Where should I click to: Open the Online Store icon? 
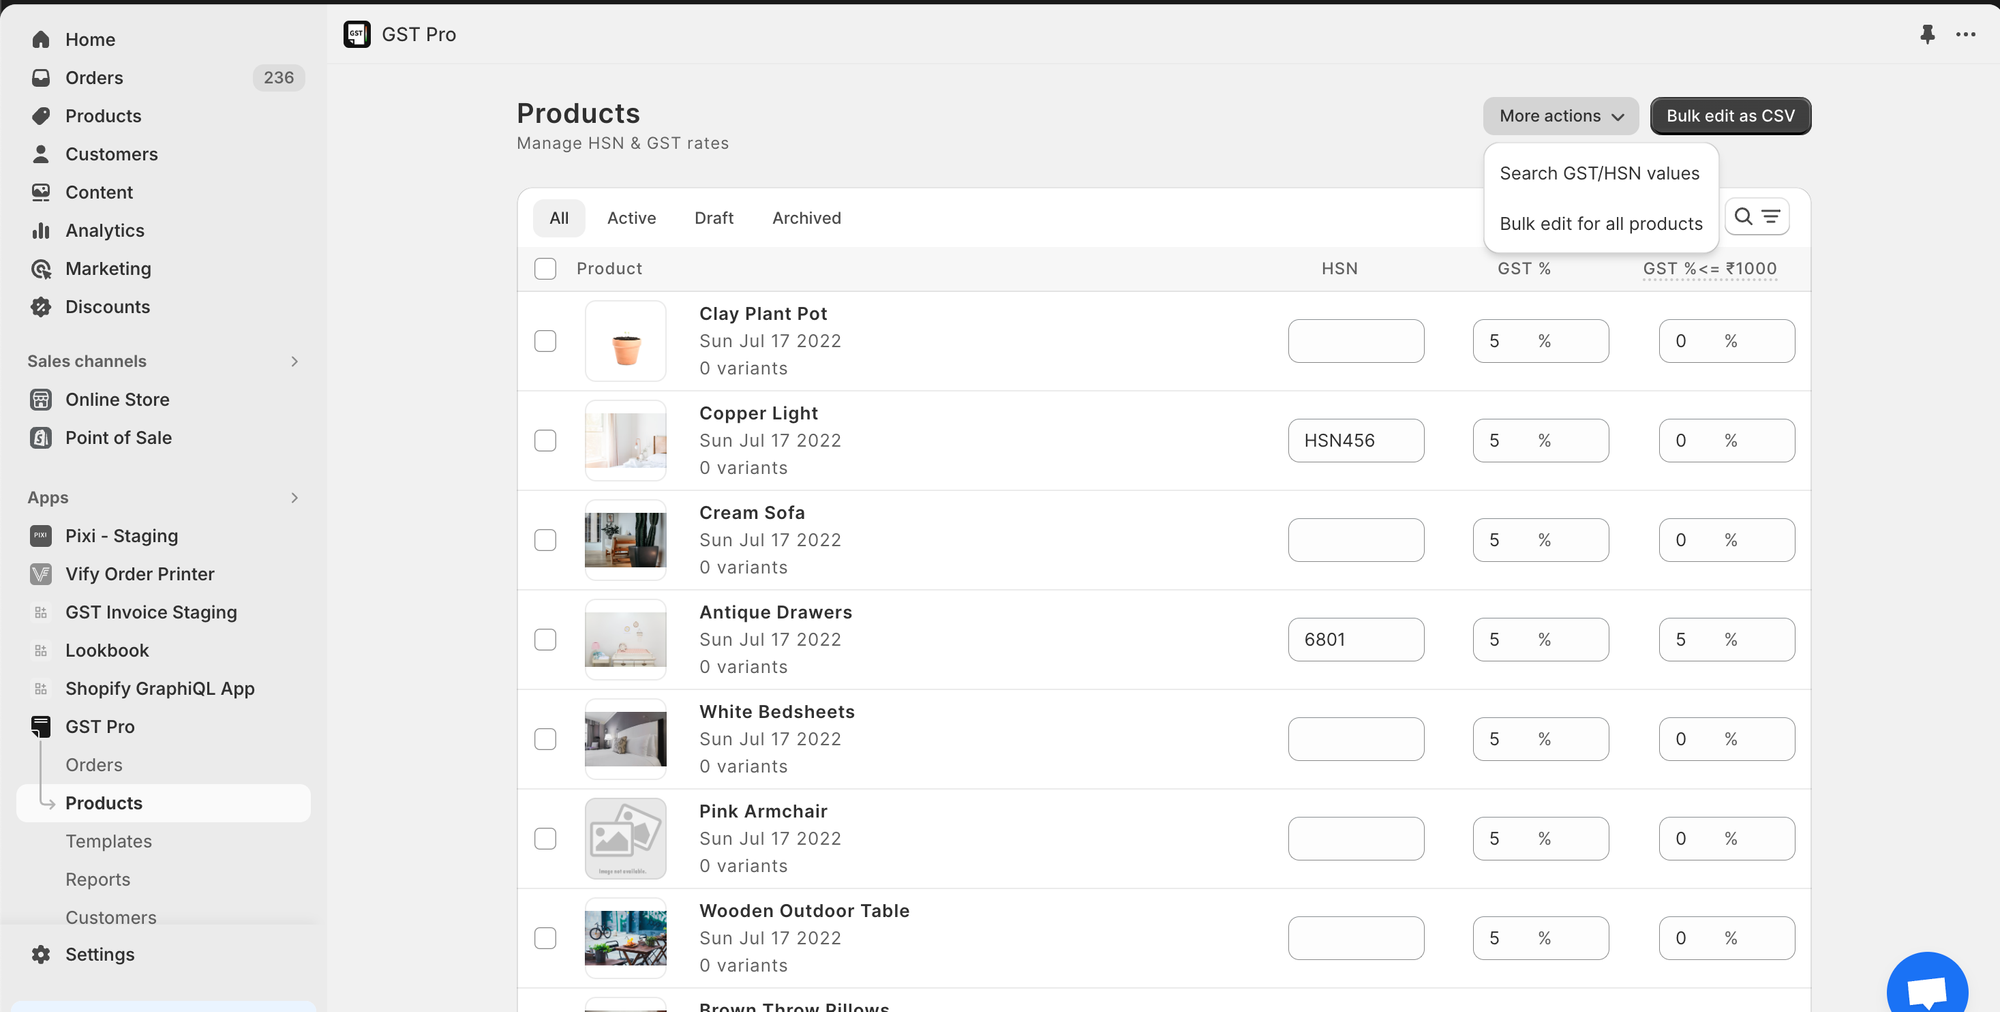click(41, 400)
